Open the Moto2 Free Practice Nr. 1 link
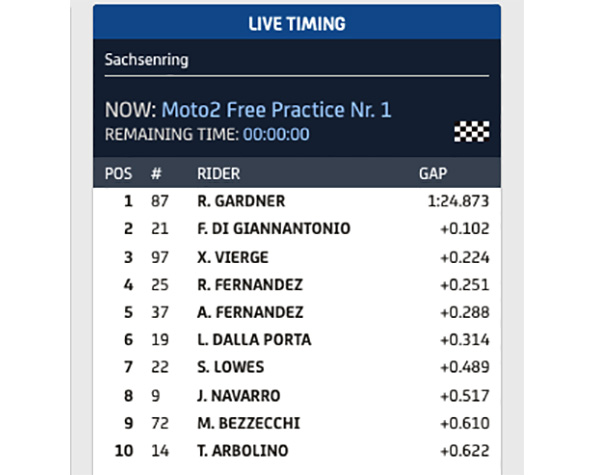595x475 pixels. pyautogui.click(x=276, y=110)
